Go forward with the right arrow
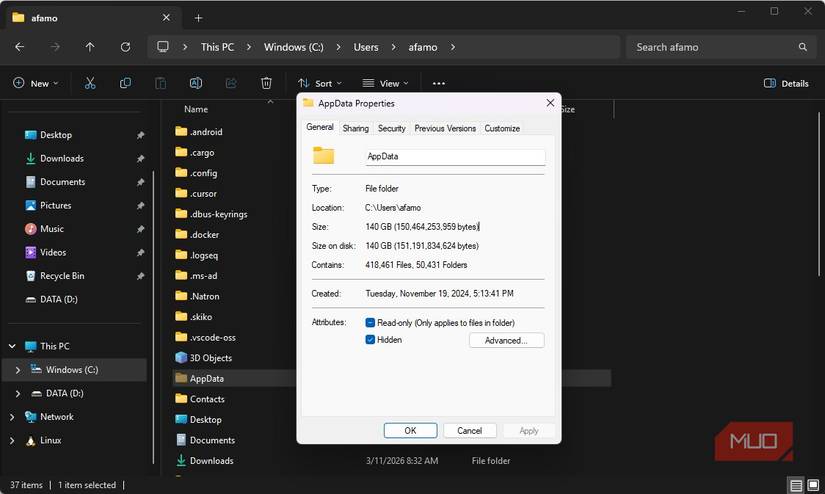Screen dimensions: 825x494 pos(55,47)
